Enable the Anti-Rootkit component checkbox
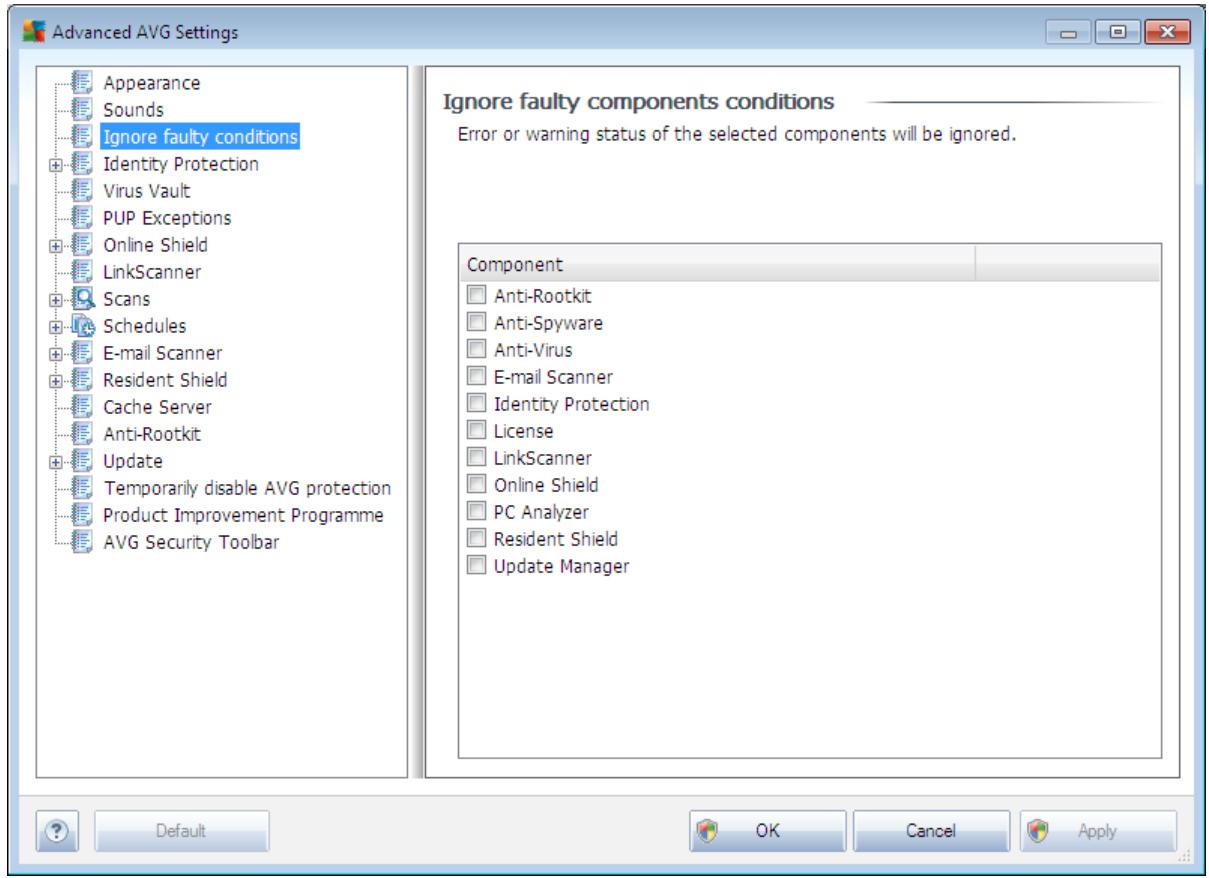The image size is (1209, 878). pyautogui.click(x=476, y=296)
